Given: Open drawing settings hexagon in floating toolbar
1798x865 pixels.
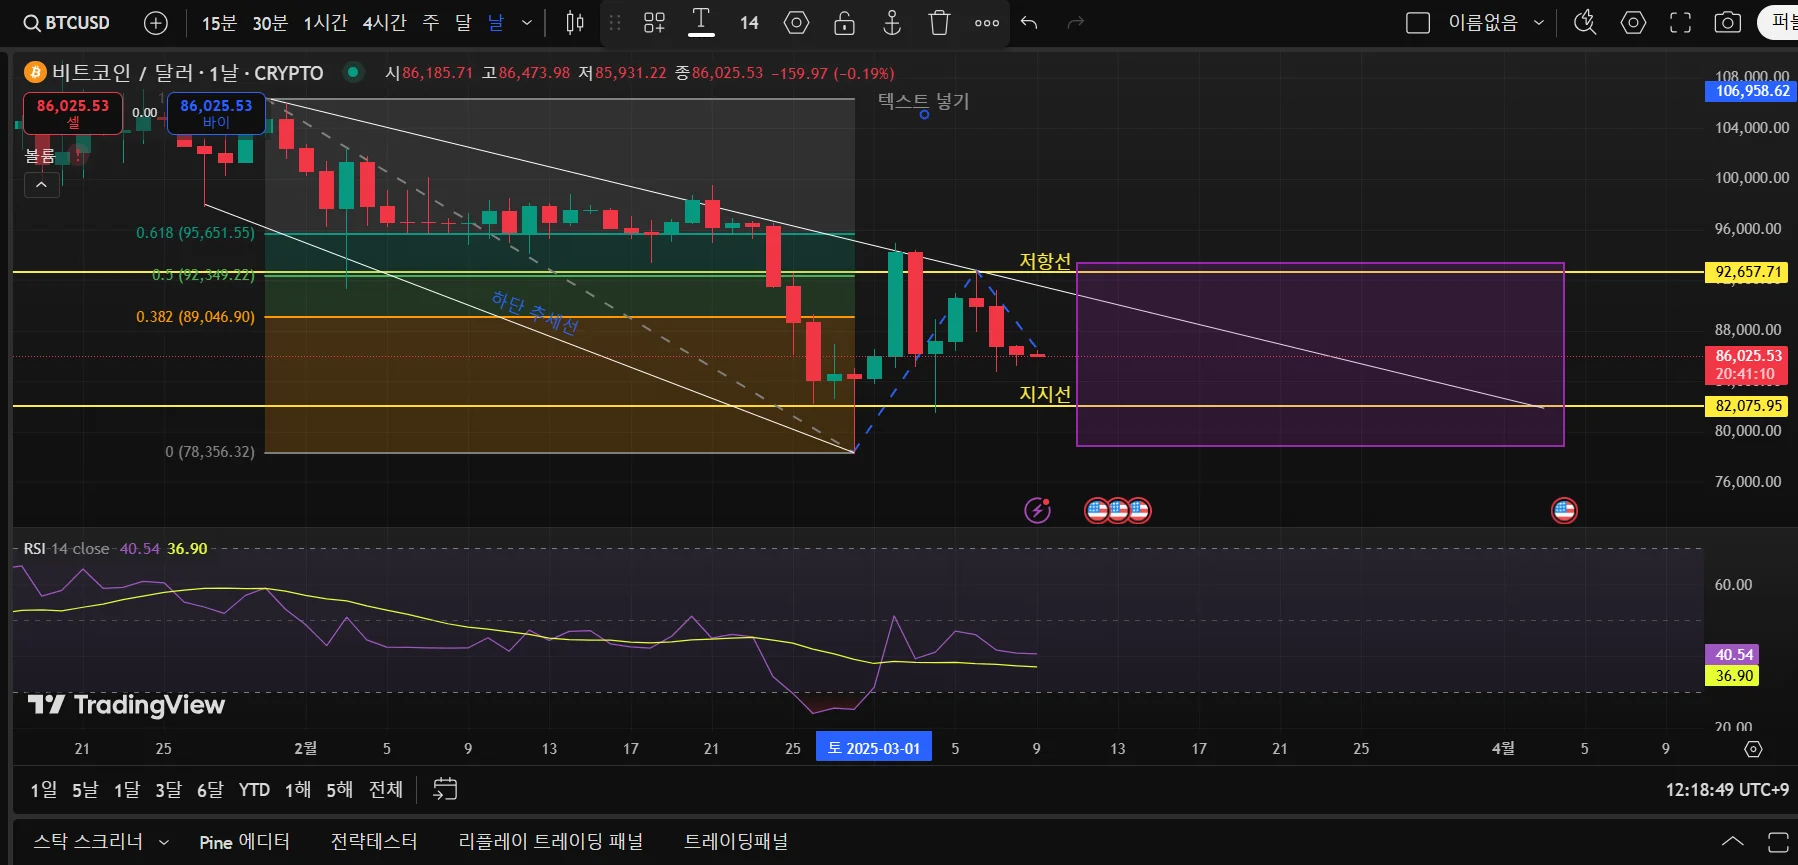Looking at the screenshot, I should click(797, 22).
